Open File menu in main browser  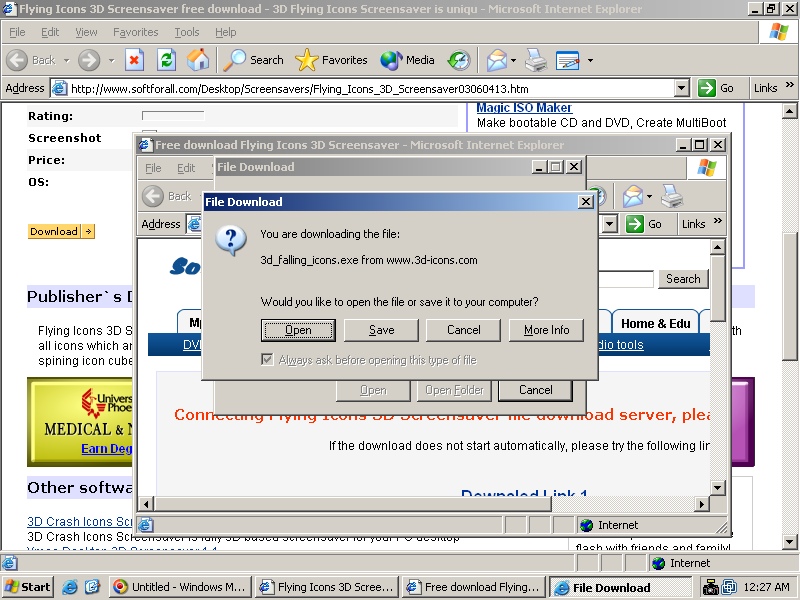click(17, 32)
